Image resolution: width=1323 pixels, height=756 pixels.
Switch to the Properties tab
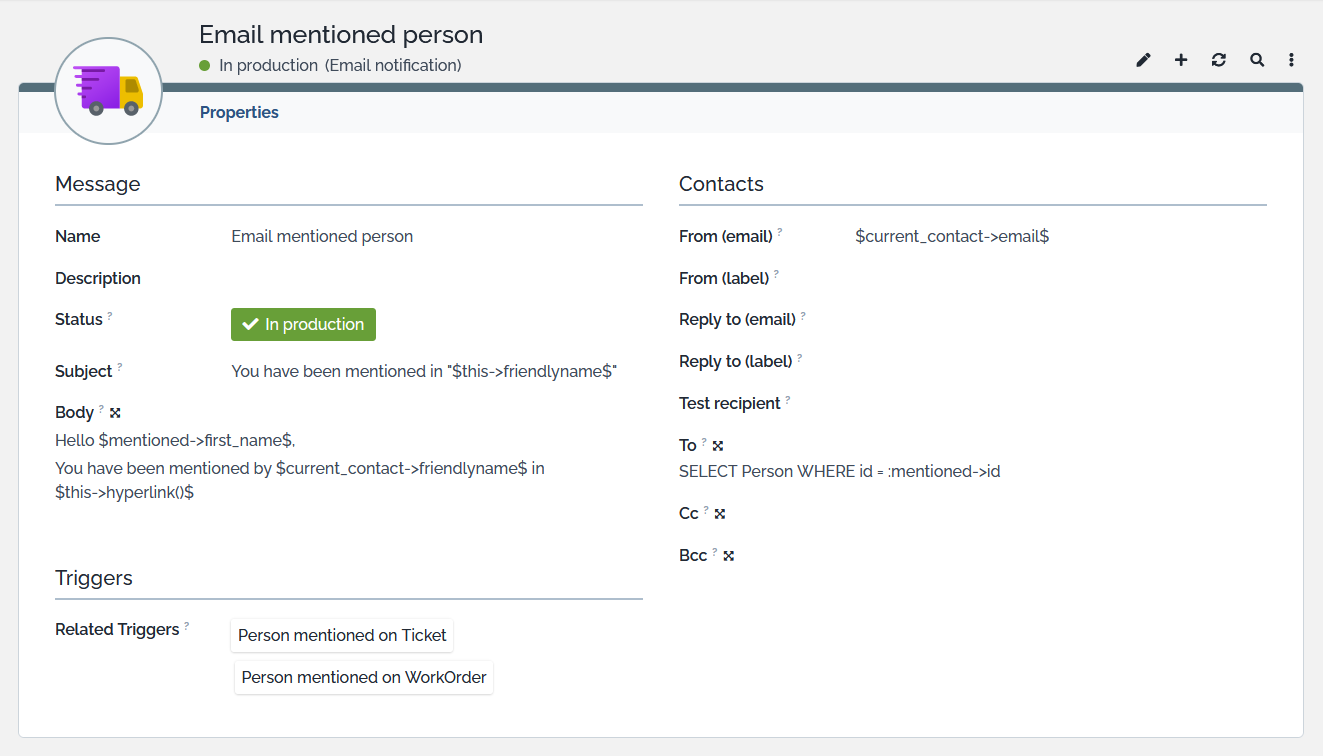pos(239,112)
